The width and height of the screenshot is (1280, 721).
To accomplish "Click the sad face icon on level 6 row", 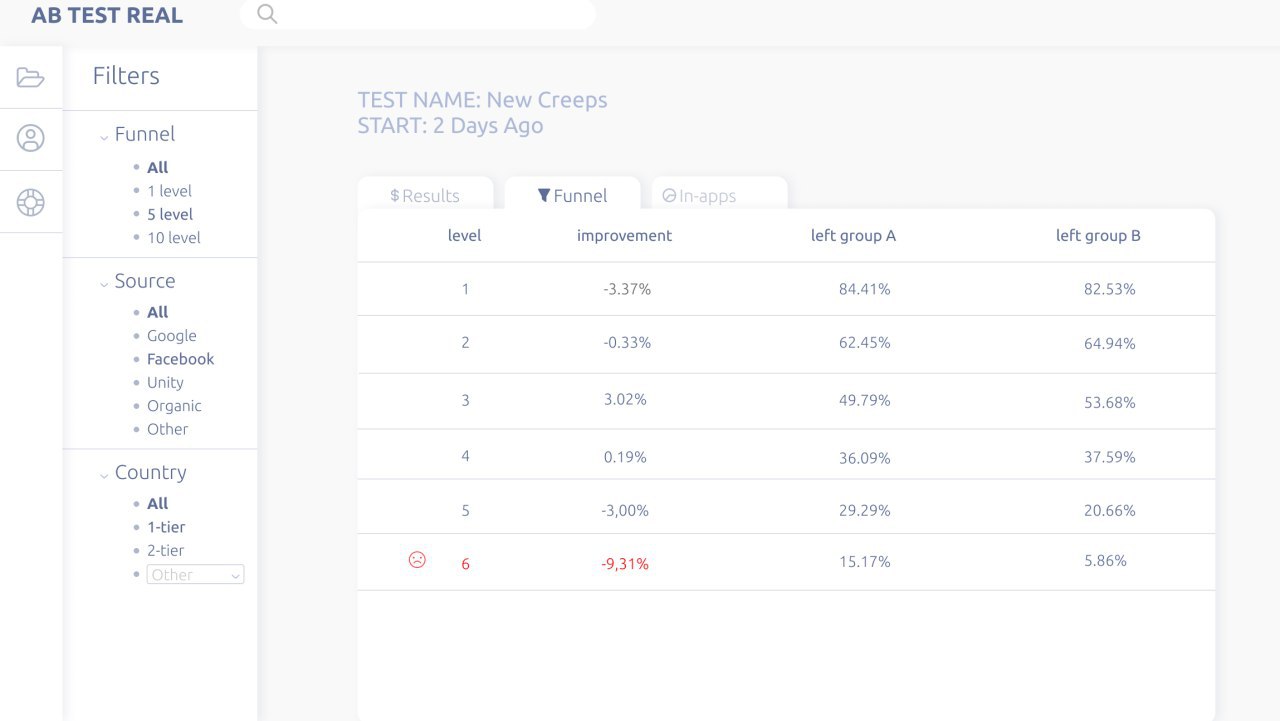I will coord(417,560).
